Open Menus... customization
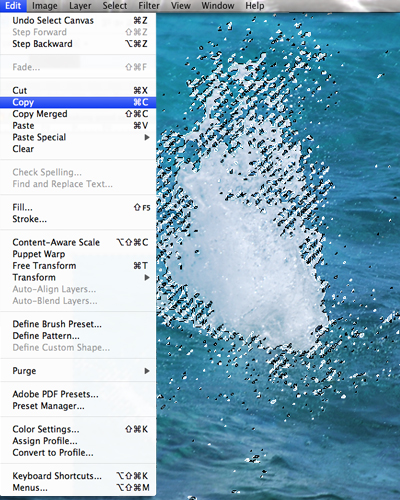 pyautogui.click(x=78, y=488)
